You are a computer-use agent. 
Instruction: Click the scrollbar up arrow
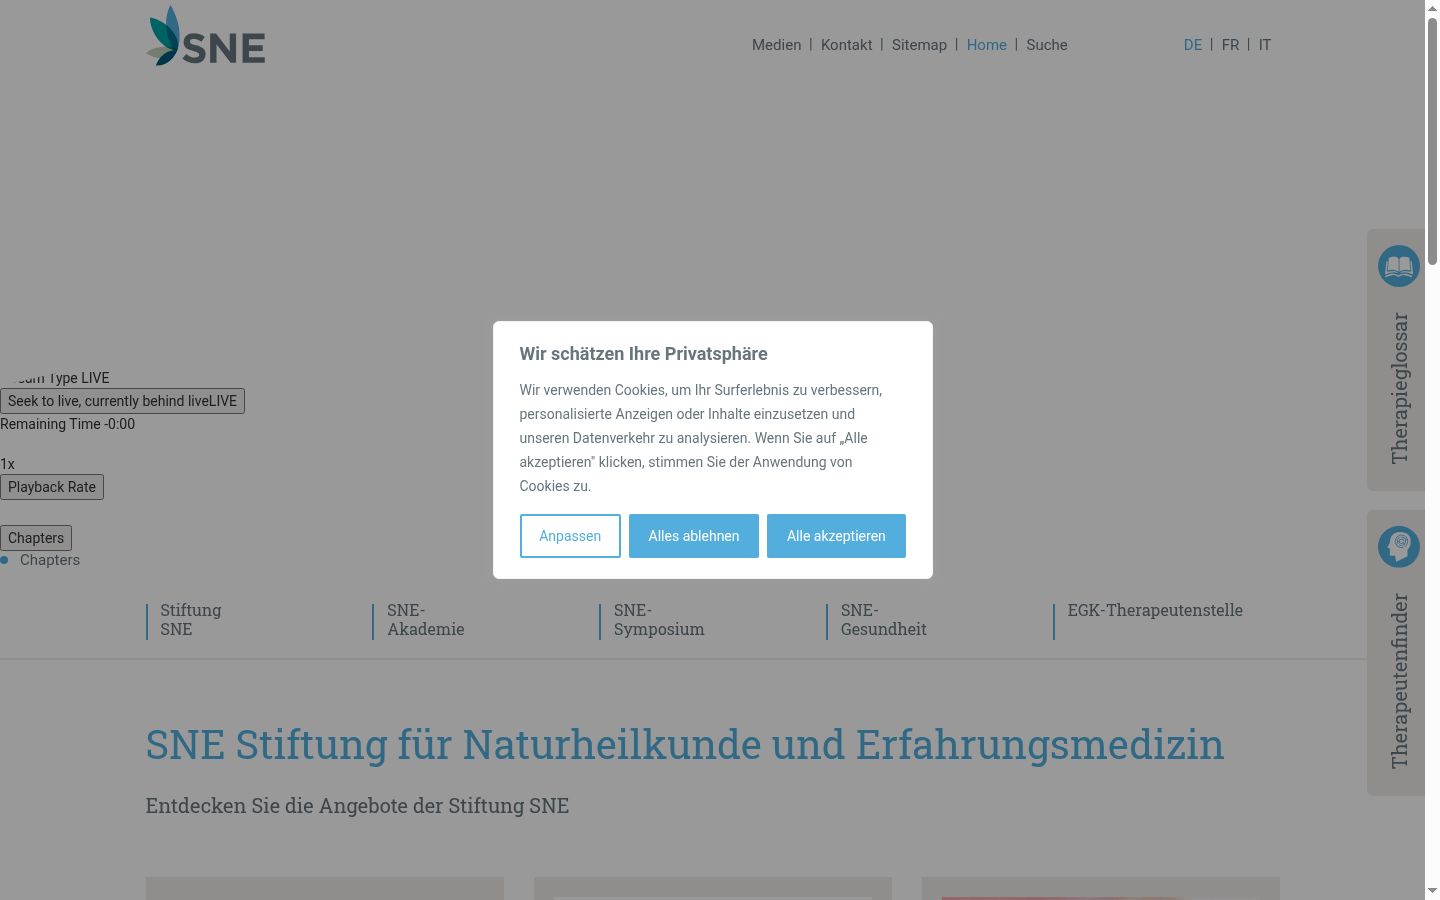(x=1432, y=8)
